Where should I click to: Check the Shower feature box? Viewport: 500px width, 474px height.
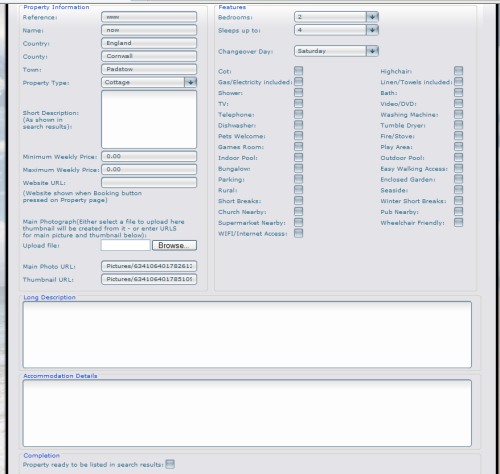click(299, 92)
